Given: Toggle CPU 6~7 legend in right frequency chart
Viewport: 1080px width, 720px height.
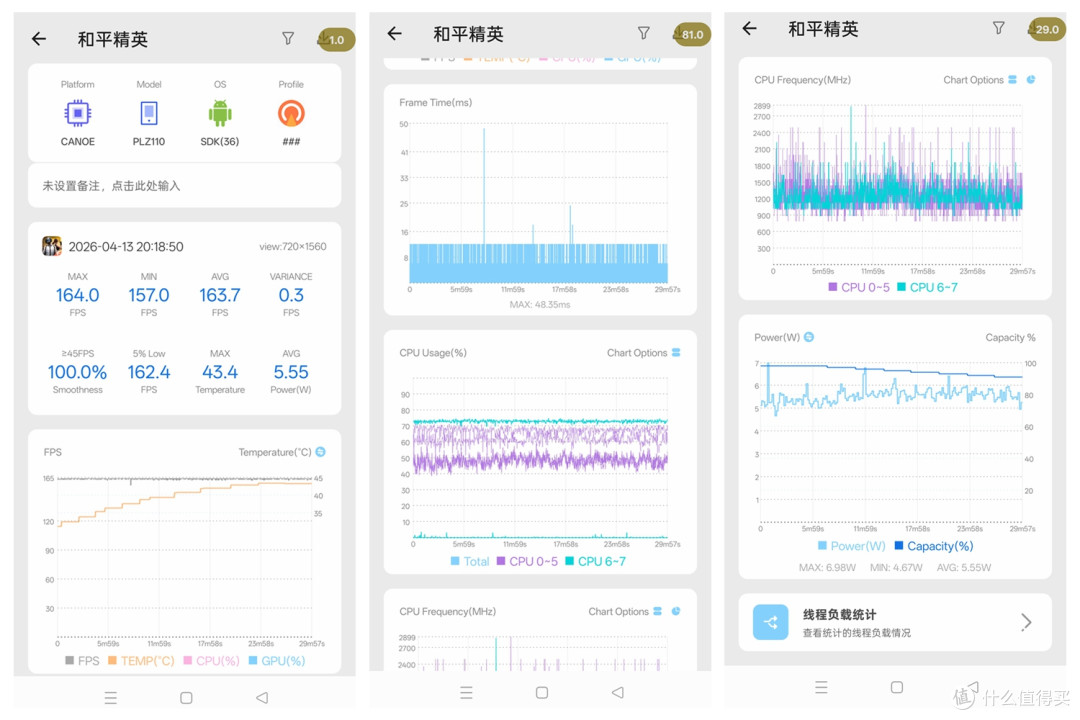Looking at the screenshot, I should 927,287.
